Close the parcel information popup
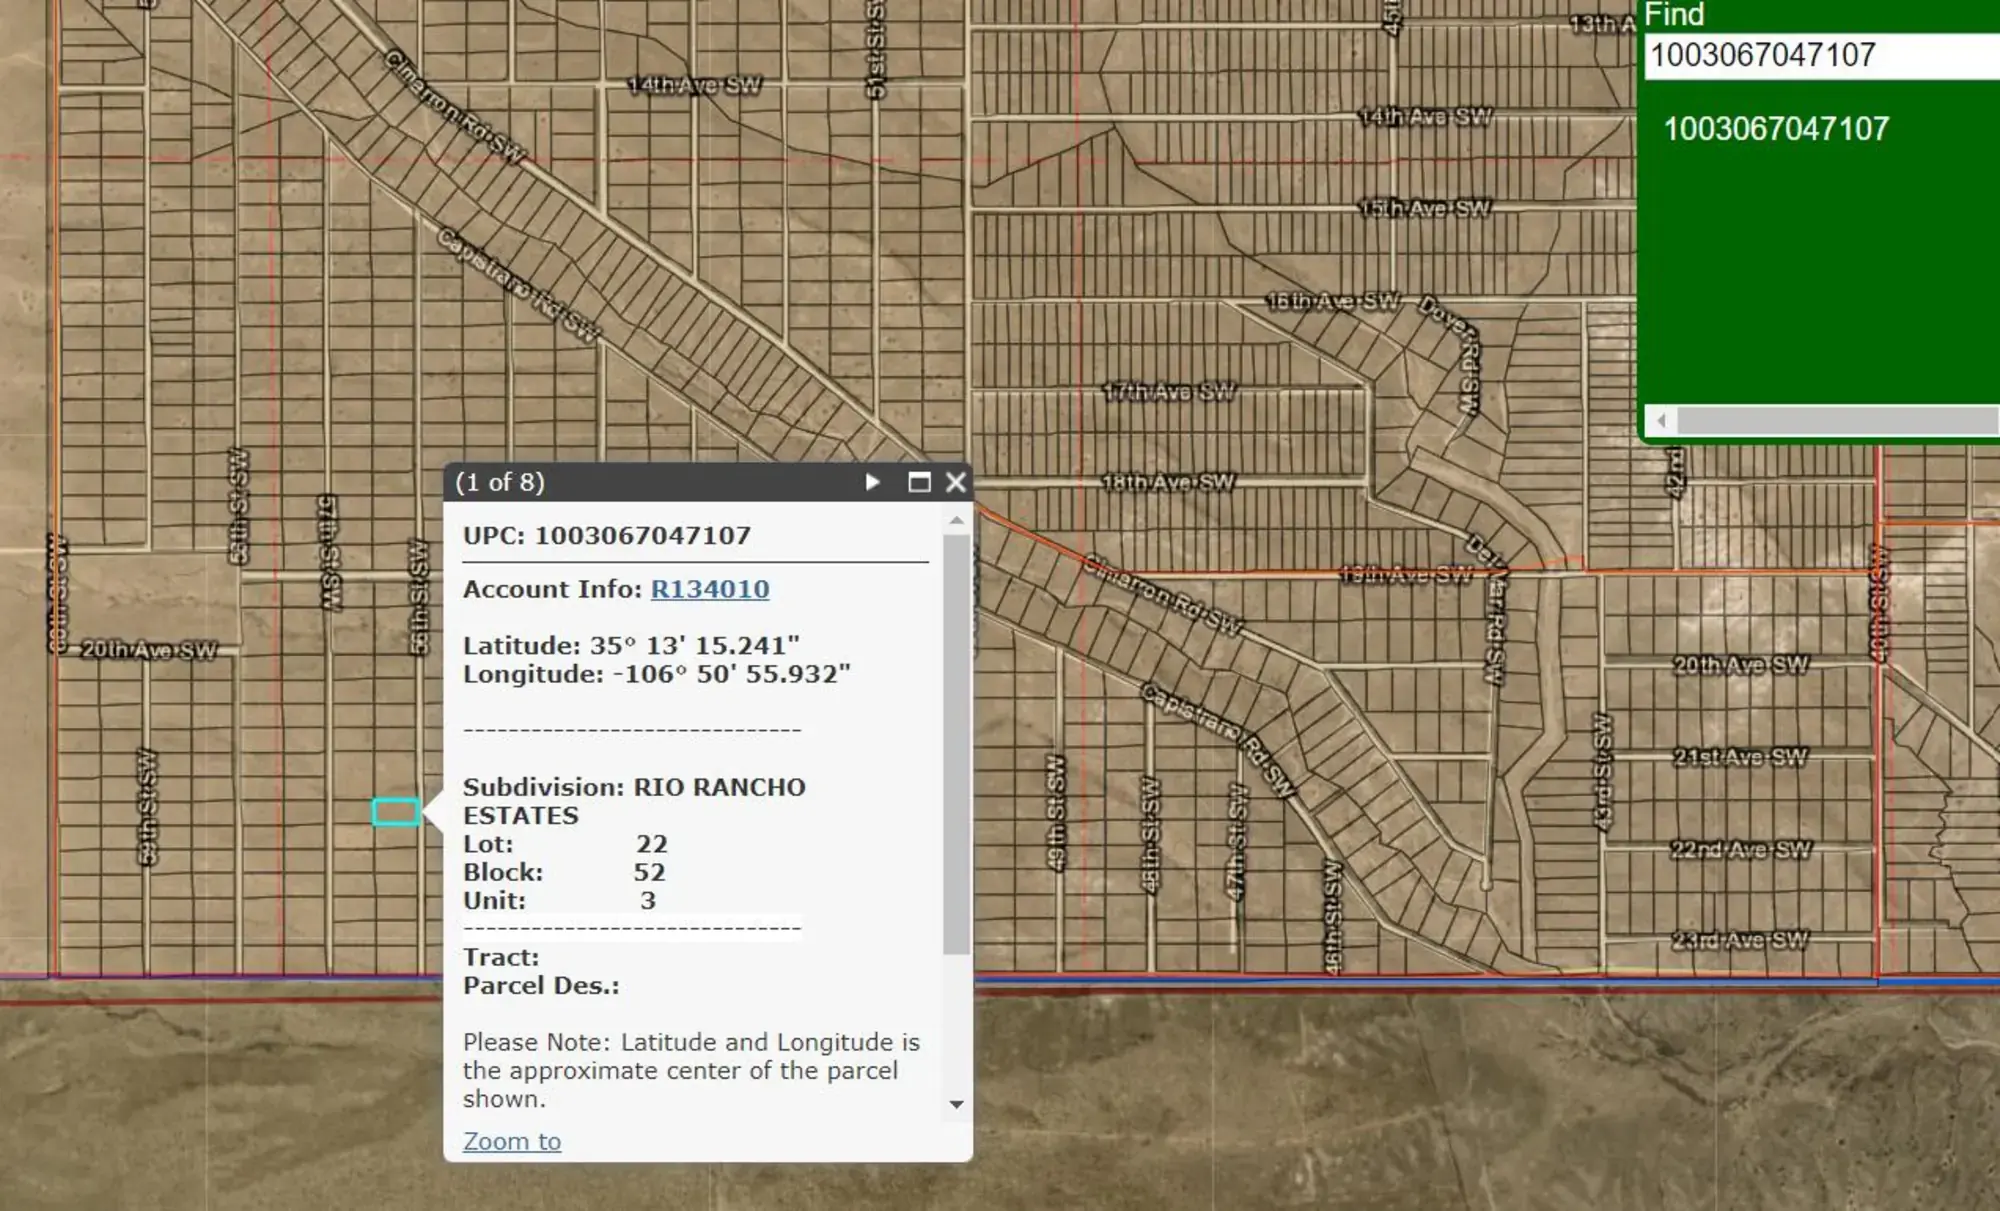 click(x=954, y=482)
